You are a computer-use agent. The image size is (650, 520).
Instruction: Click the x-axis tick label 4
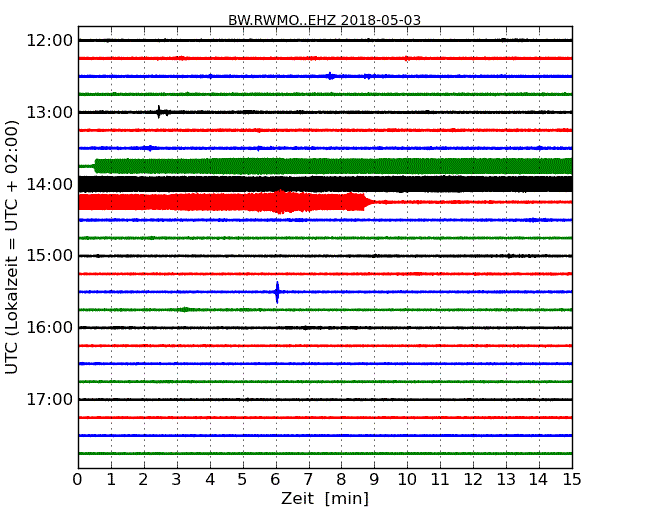(x=210, y=480)
